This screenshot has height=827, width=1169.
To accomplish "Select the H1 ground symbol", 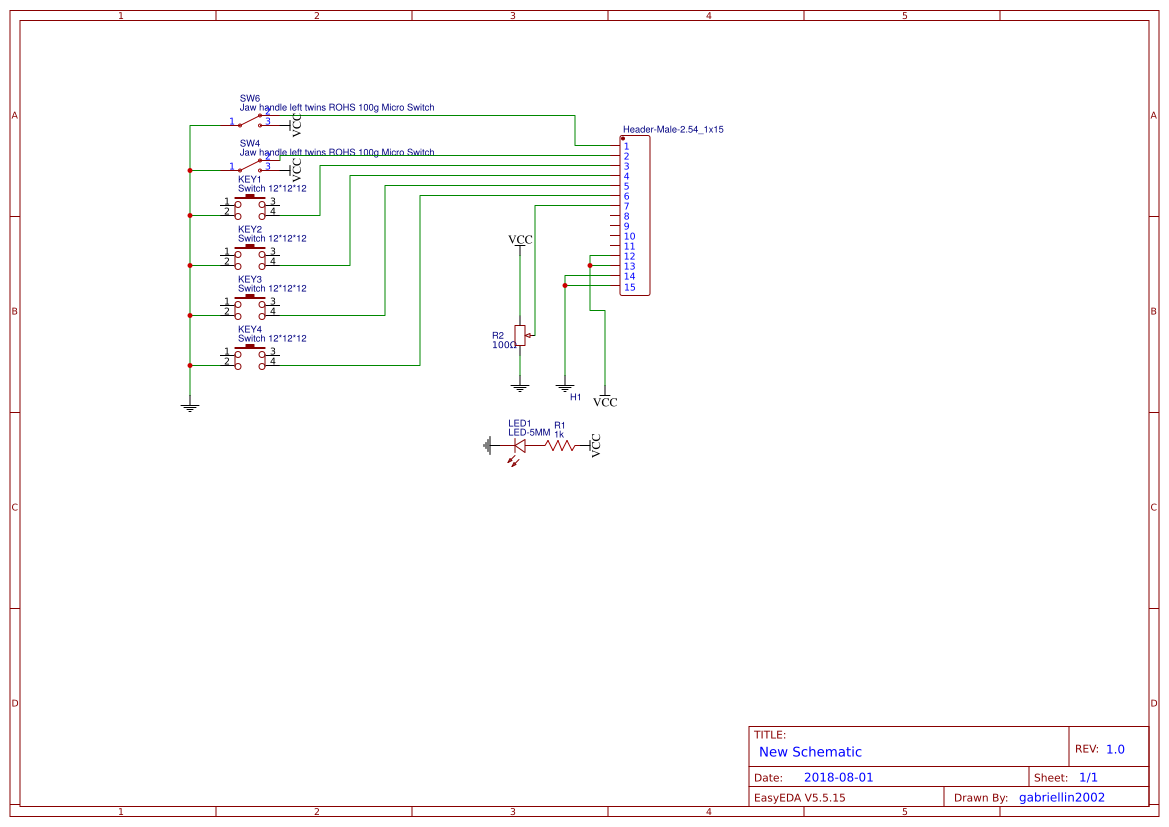I will [566, 385].
